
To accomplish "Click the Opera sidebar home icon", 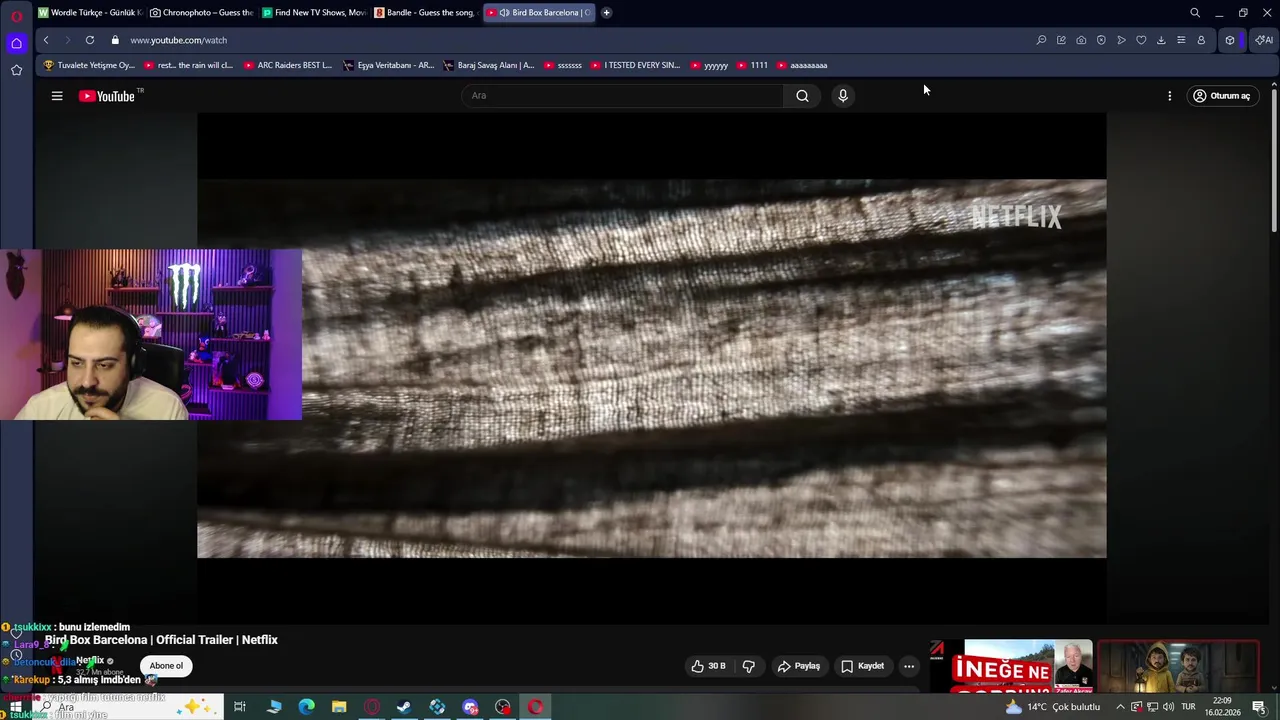I will pyautogui.click(x=16, y=43).
